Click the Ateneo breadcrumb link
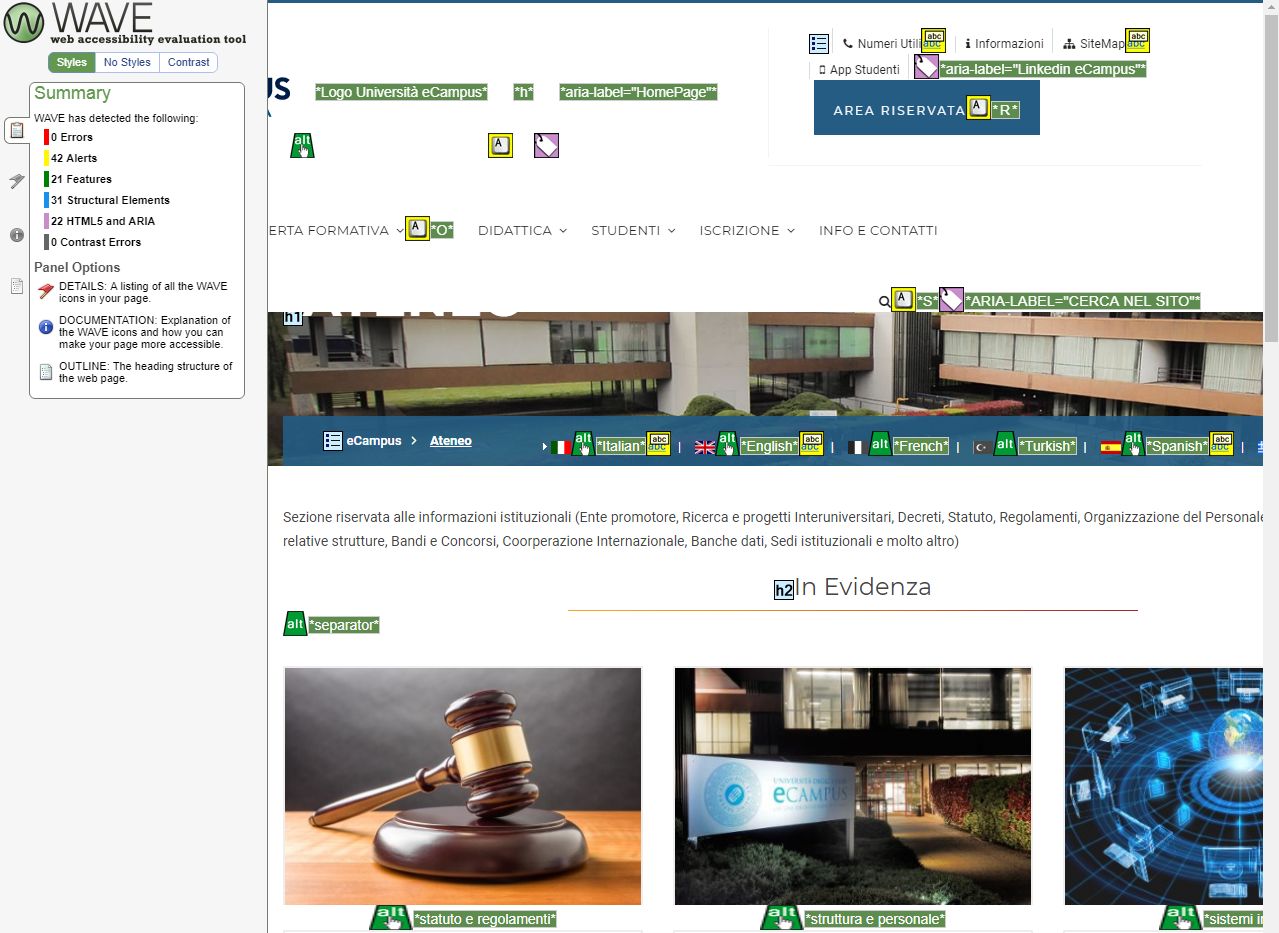 pos(451,441)
